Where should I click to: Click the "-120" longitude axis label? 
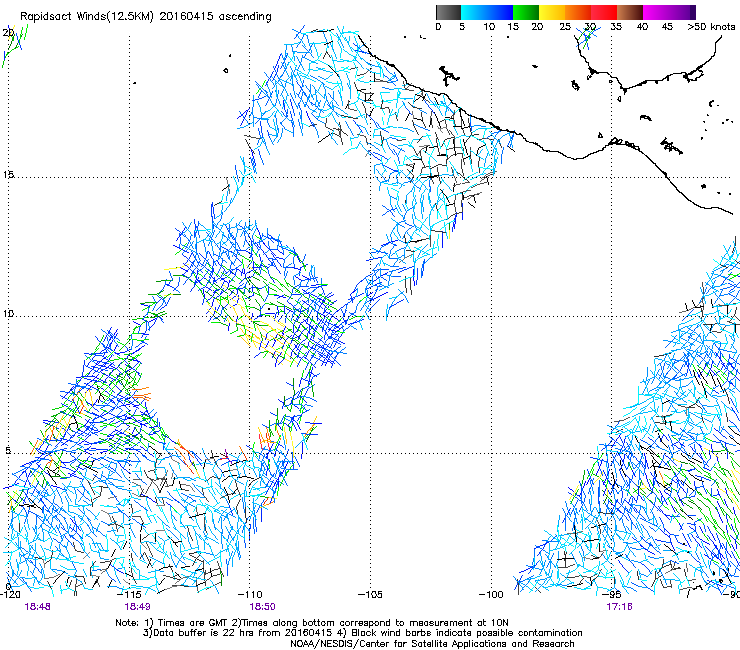click(10, 594)
